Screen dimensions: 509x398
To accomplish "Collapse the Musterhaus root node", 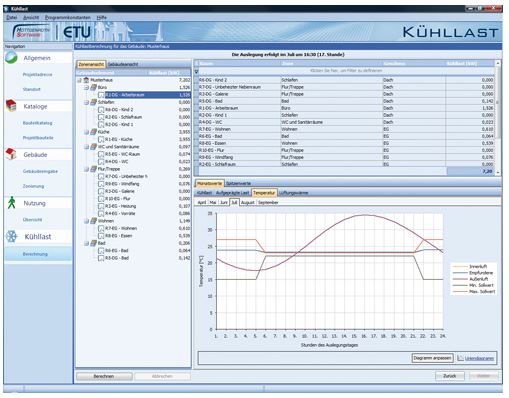I will click(x=79, y=80).
